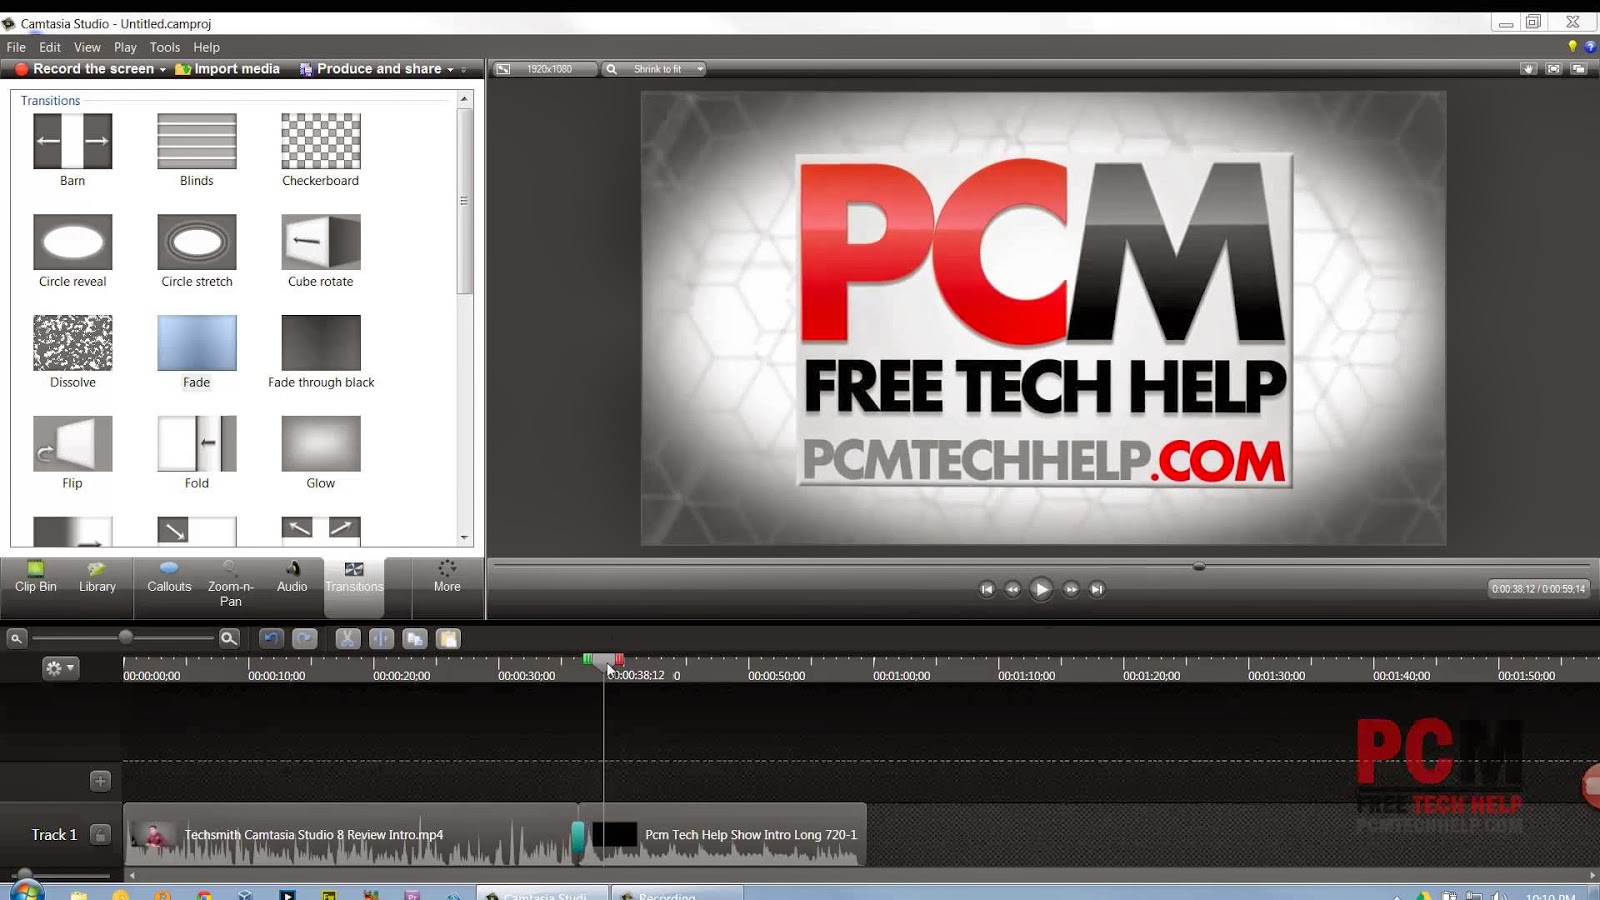Step forward one frame
The image size is (1600, 900).
1071,589
